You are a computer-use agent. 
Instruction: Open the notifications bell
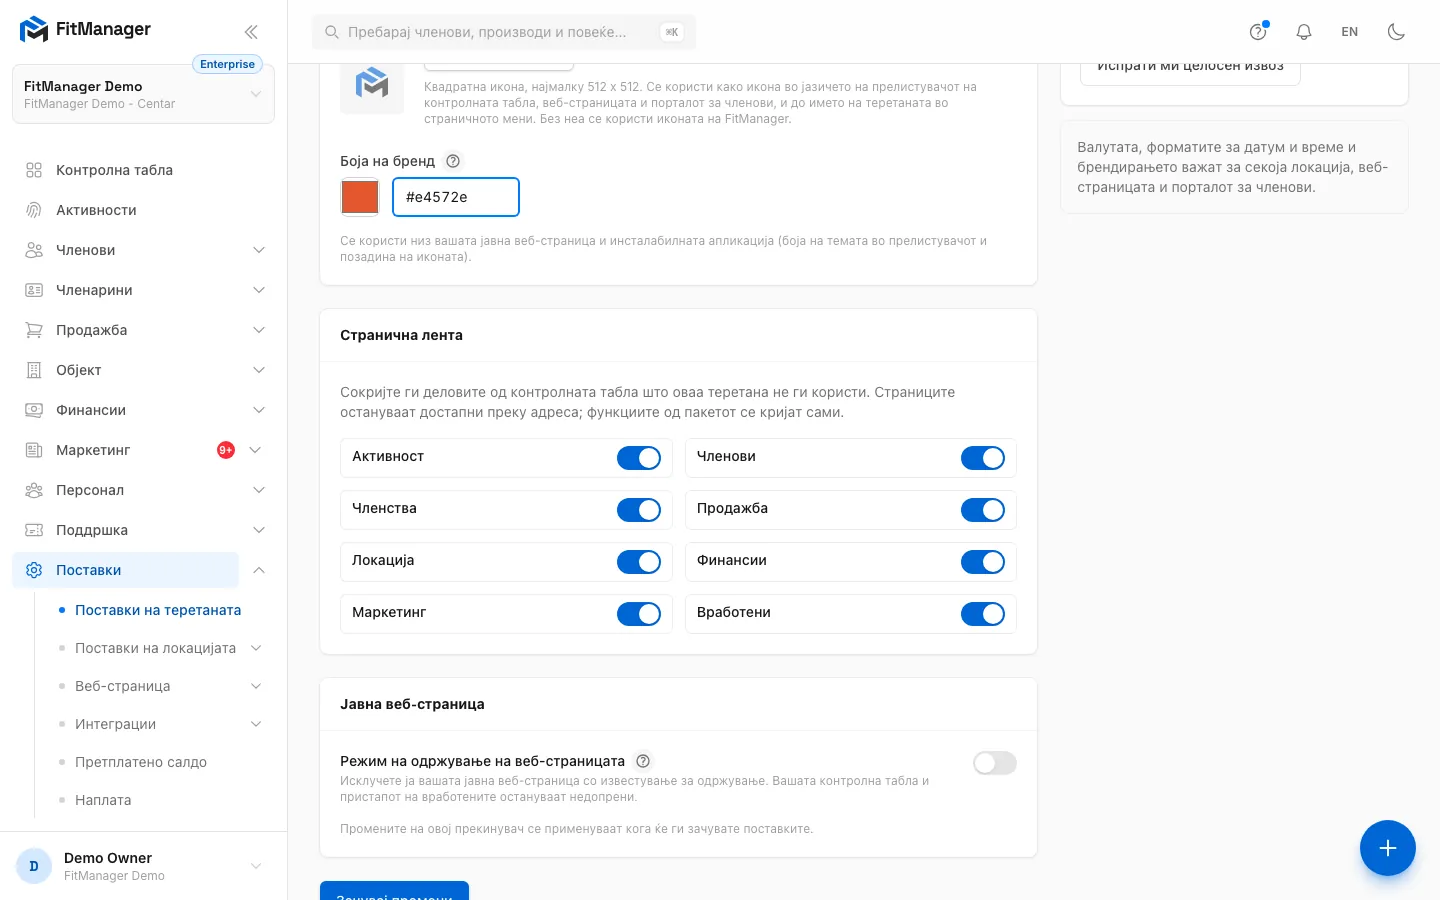(x=1304, y=32)
